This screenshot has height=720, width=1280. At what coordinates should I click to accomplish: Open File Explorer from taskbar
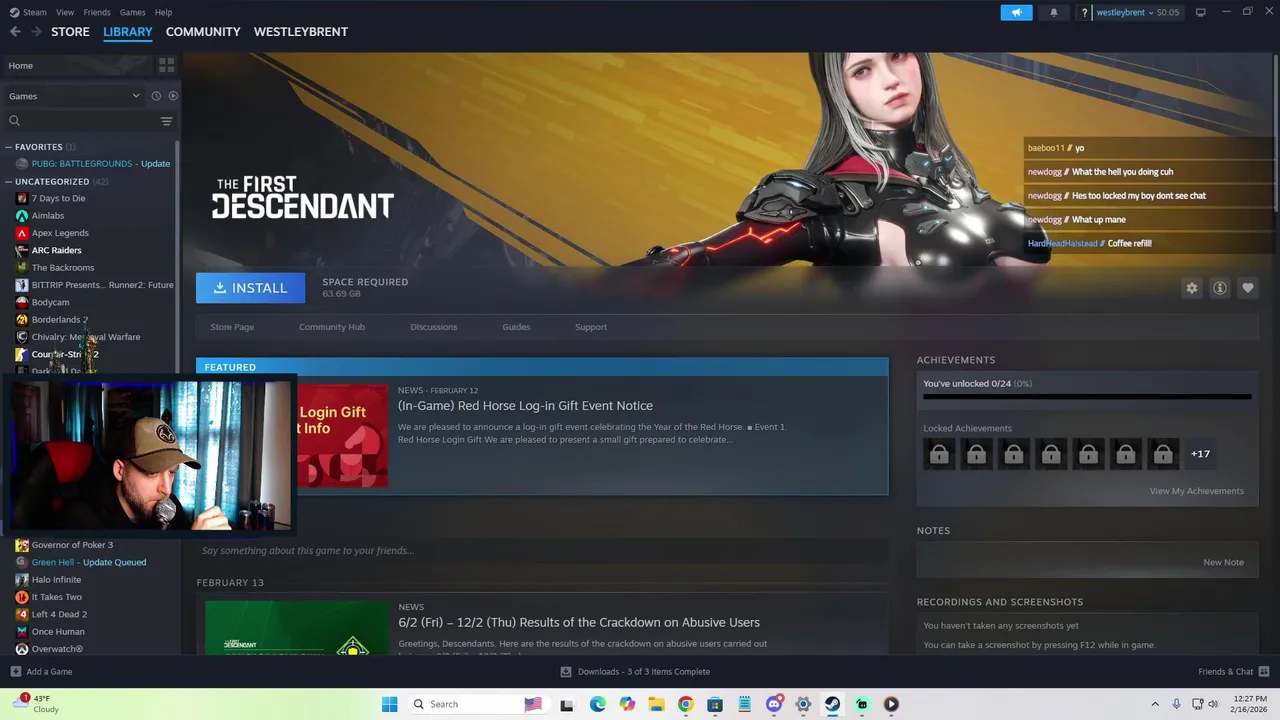656,704
